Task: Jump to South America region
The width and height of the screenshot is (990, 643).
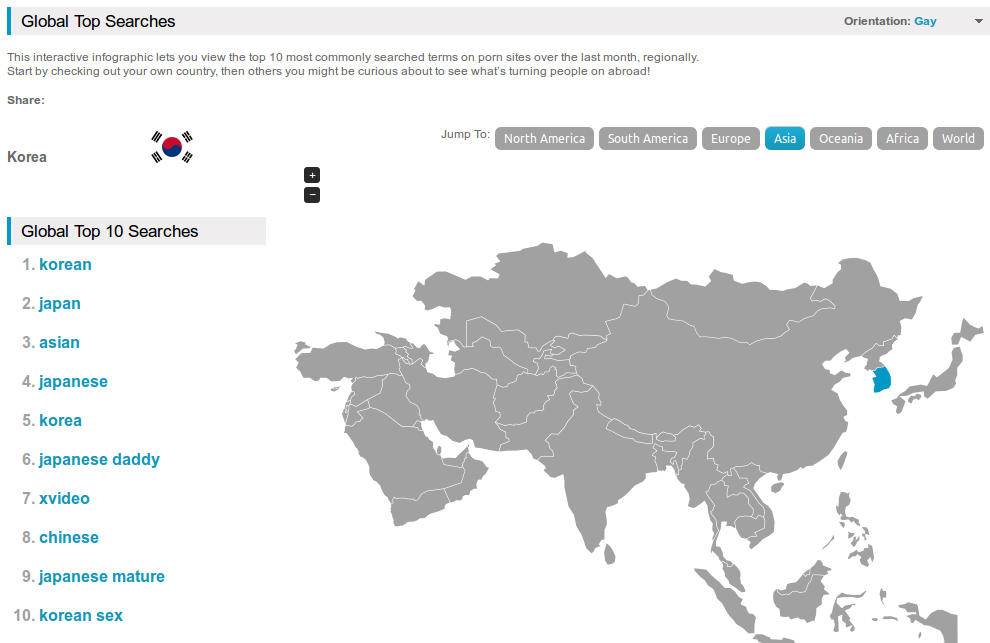Action: coord(648,139)
